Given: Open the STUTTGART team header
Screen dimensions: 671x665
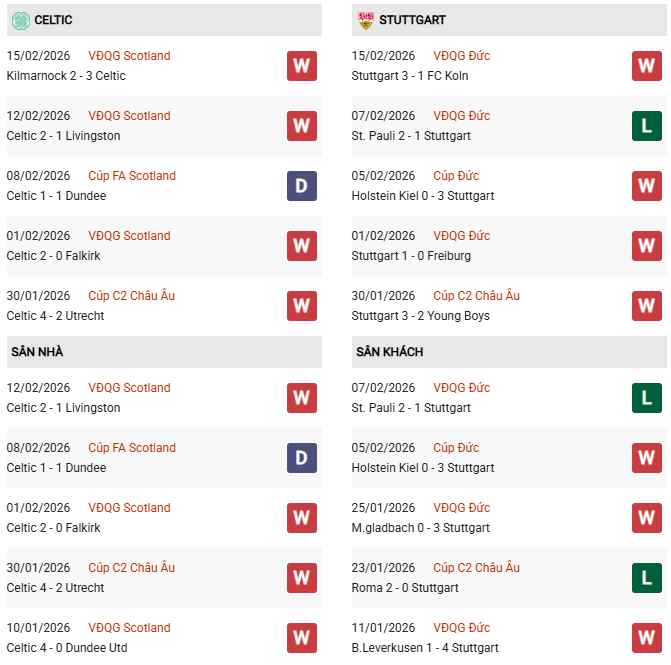Looking at the screenshot, I should (413, 20).
